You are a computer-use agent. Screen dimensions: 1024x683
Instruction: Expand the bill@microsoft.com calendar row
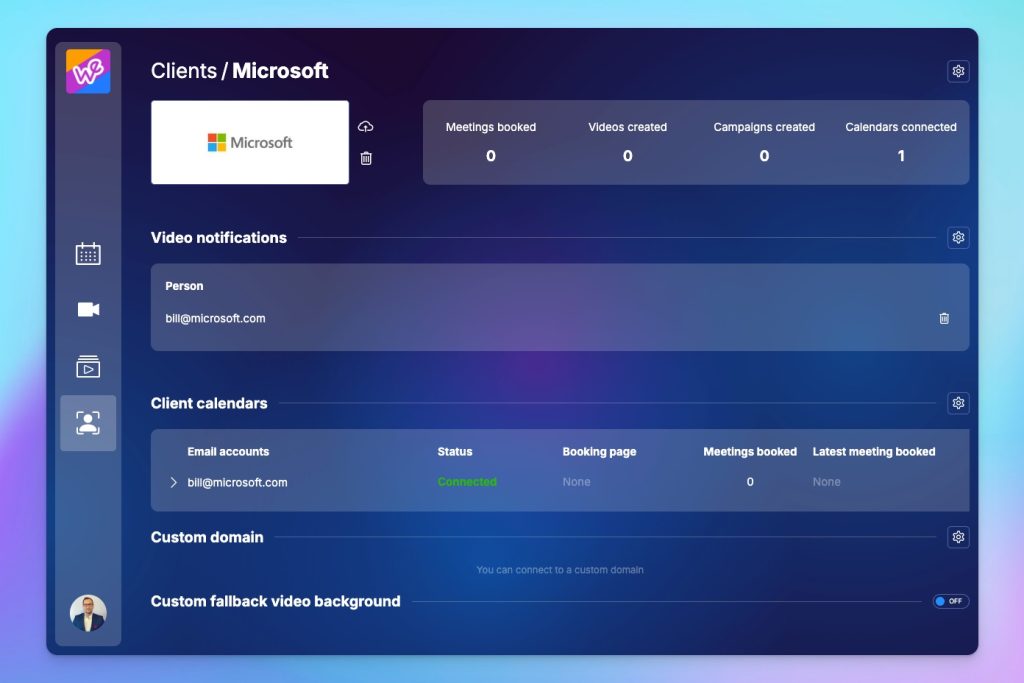(x=173, y=482)
